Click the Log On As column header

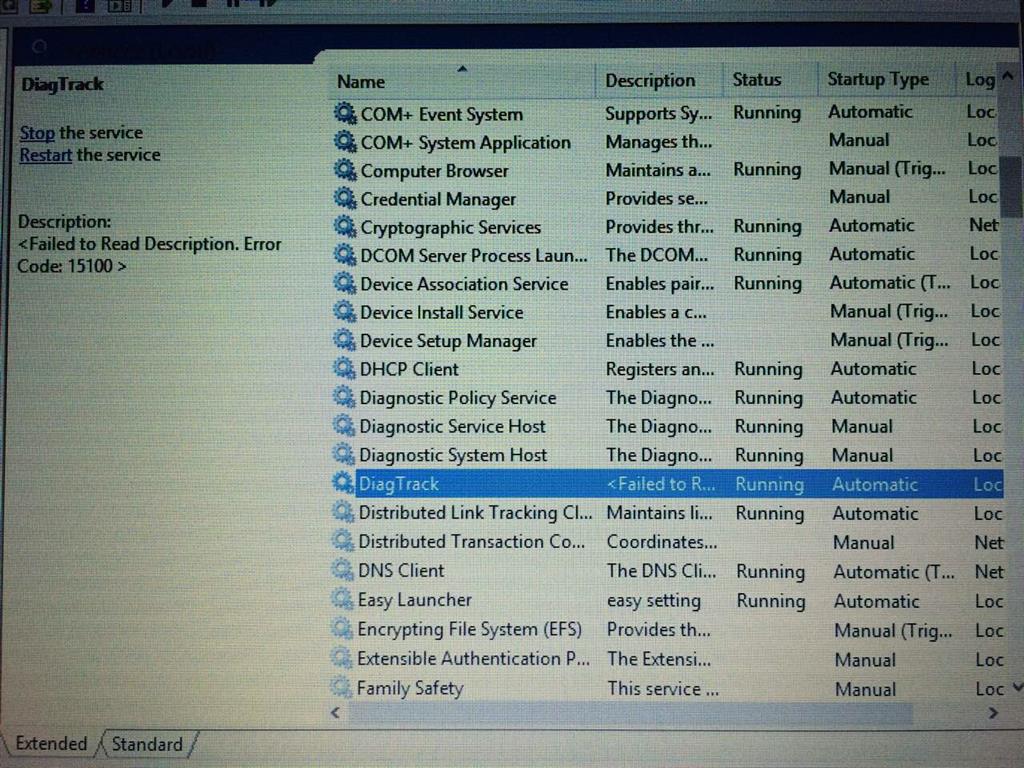[980, 79]
